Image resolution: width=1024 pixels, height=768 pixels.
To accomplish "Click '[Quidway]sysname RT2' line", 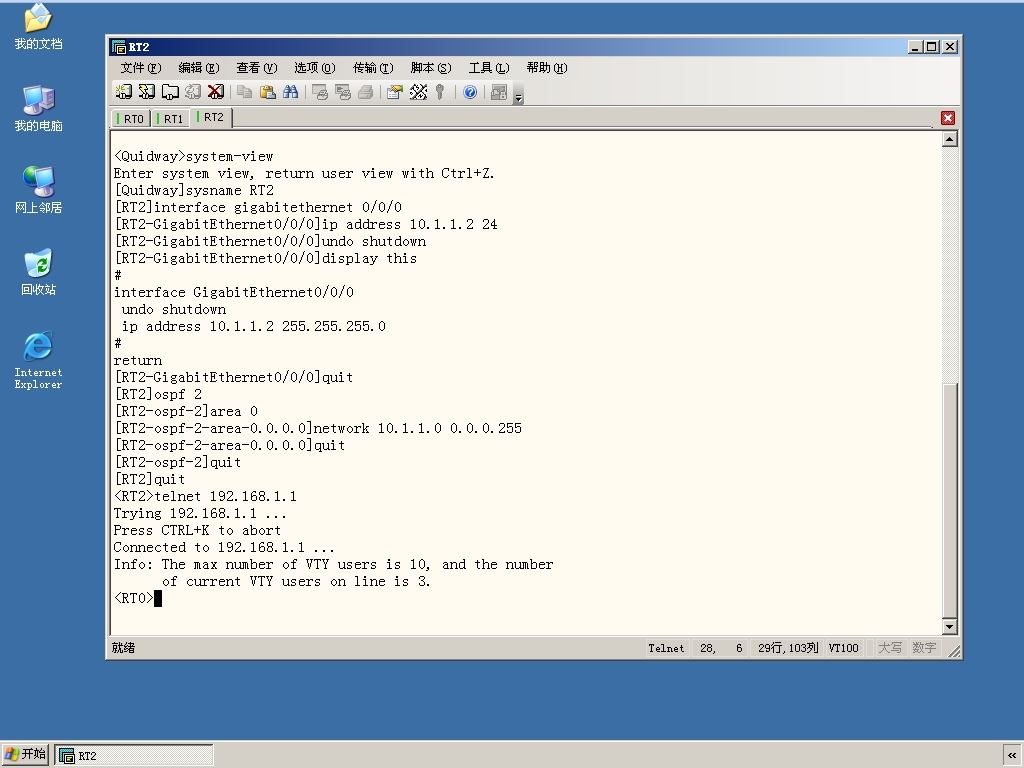I will point(194,191).
